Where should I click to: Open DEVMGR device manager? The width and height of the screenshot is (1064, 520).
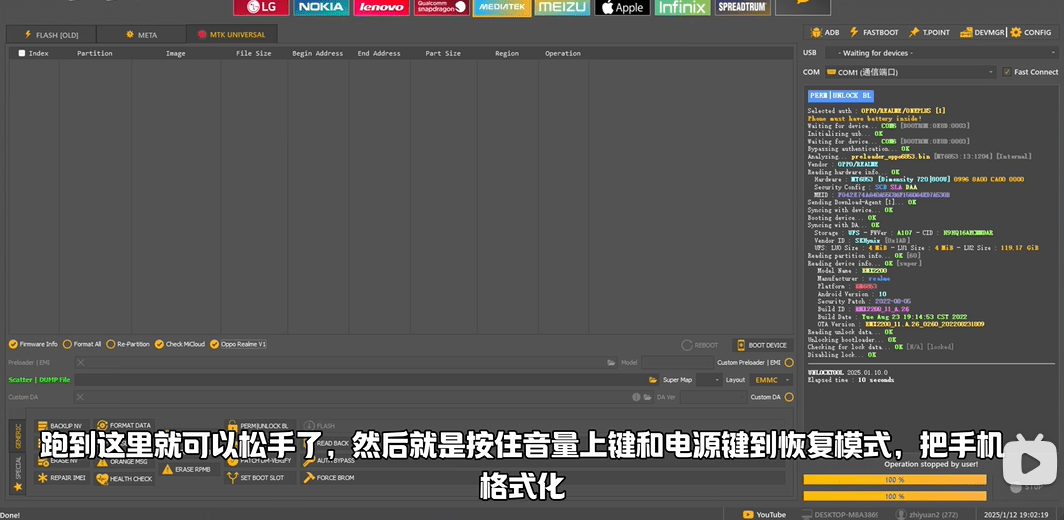(983, 32)
